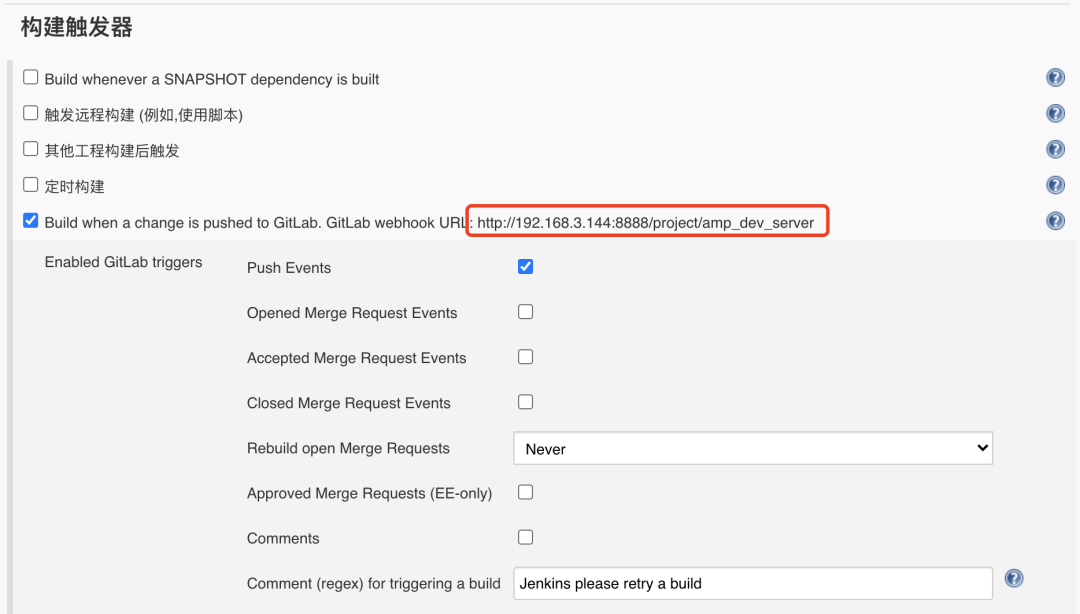Disable the Push Events trigger
The image size is (1080, 614).
click(525, 267)
